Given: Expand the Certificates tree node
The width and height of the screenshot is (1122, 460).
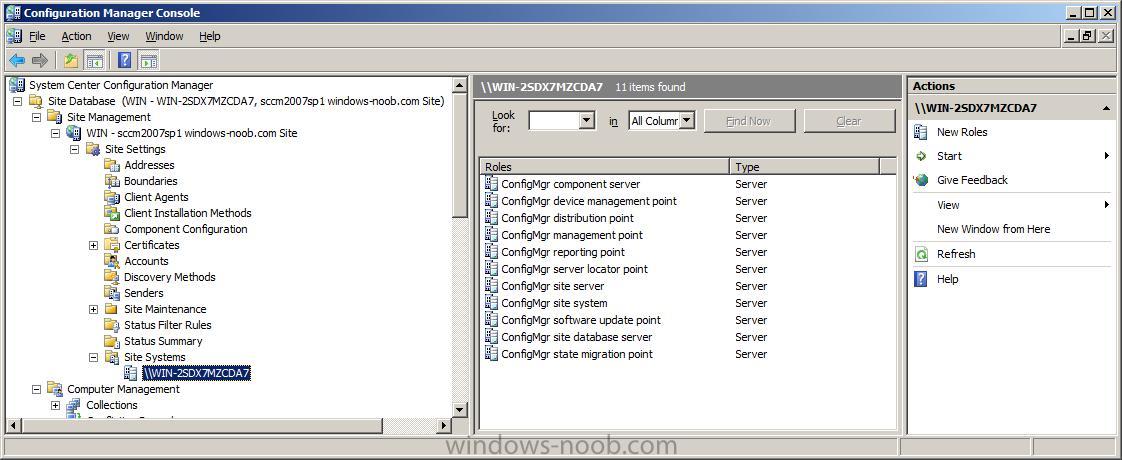Looking at the screenshot, I should (93, 245).
